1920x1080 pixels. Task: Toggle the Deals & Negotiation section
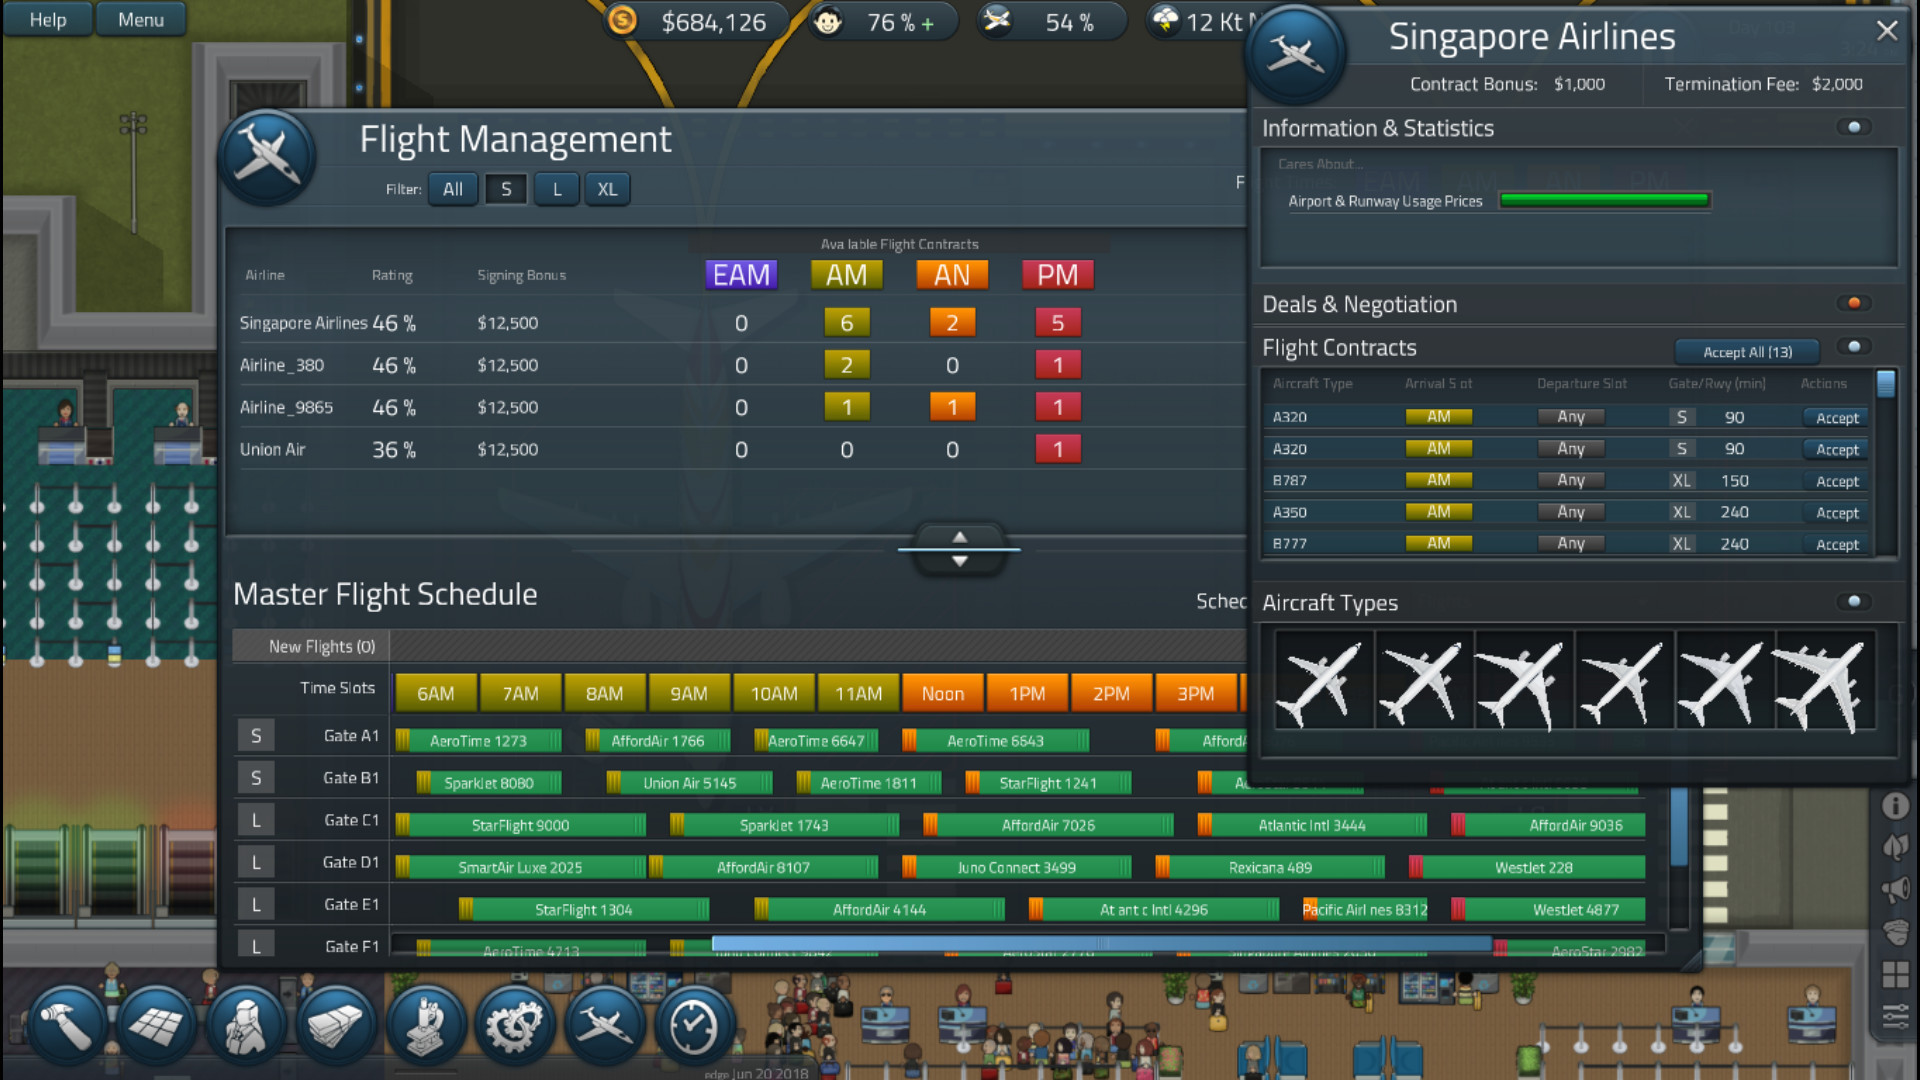tap(1854, 303)
